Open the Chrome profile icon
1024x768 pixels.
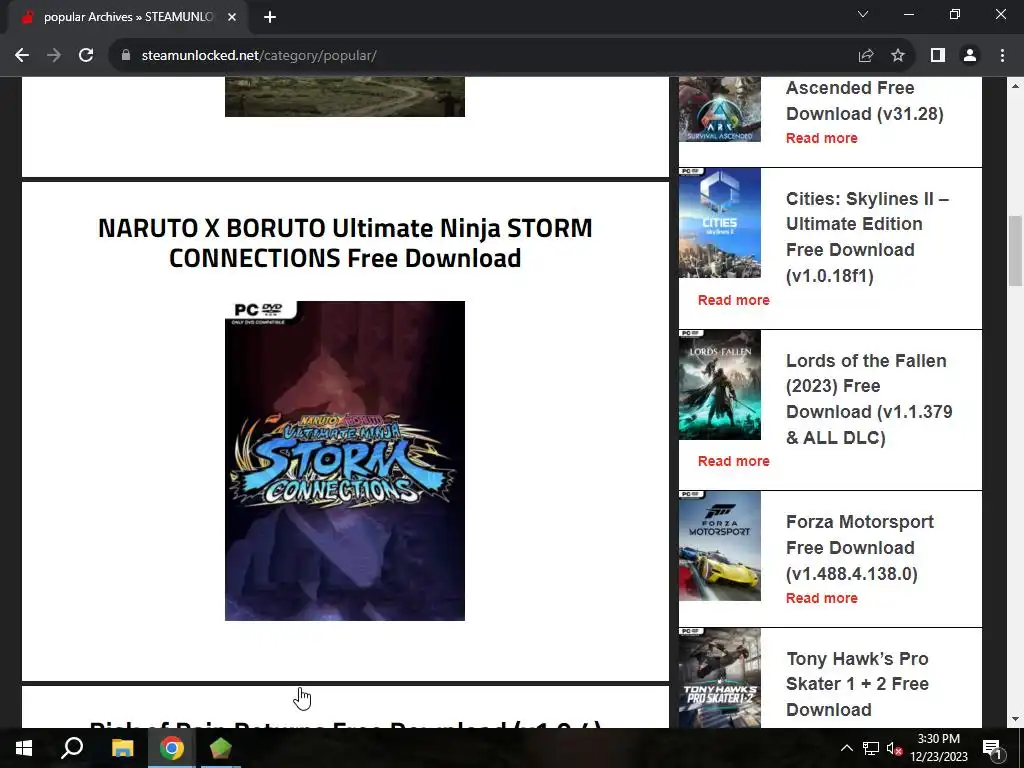[970, 56]
